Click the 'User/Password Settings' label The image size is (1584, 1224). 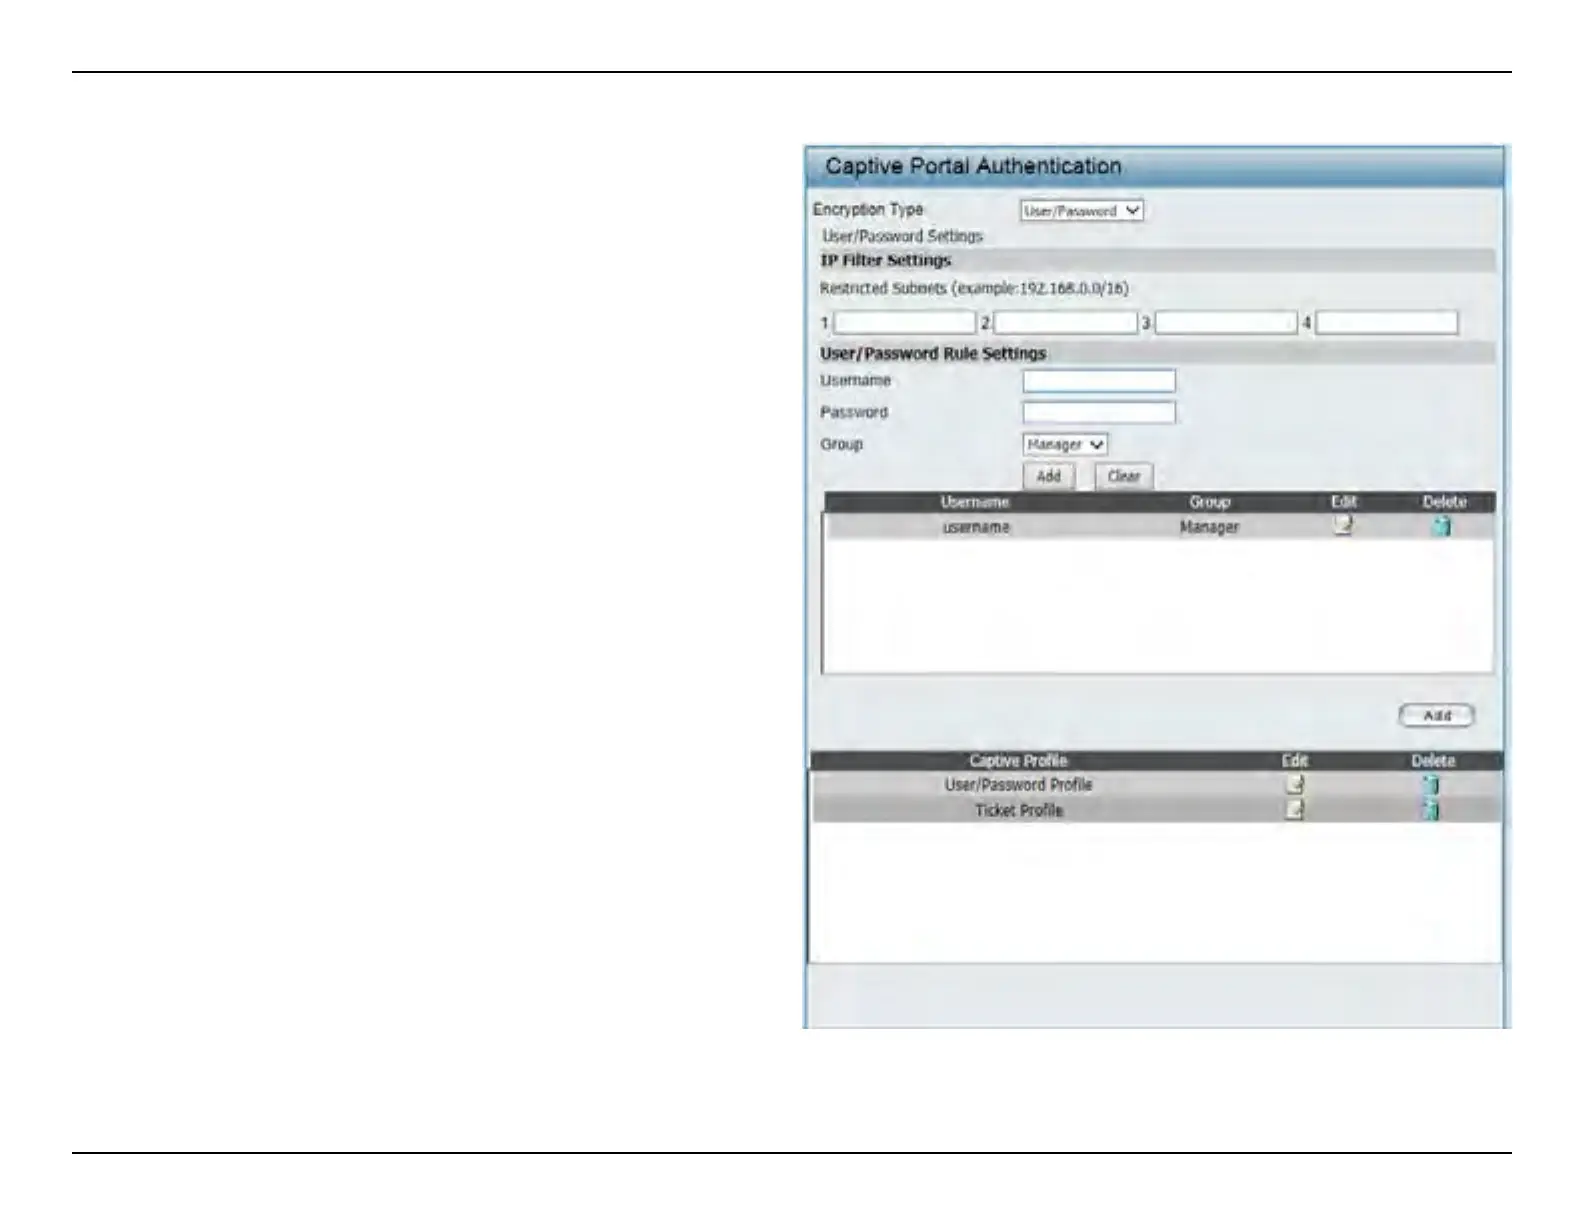pos(902,237)
